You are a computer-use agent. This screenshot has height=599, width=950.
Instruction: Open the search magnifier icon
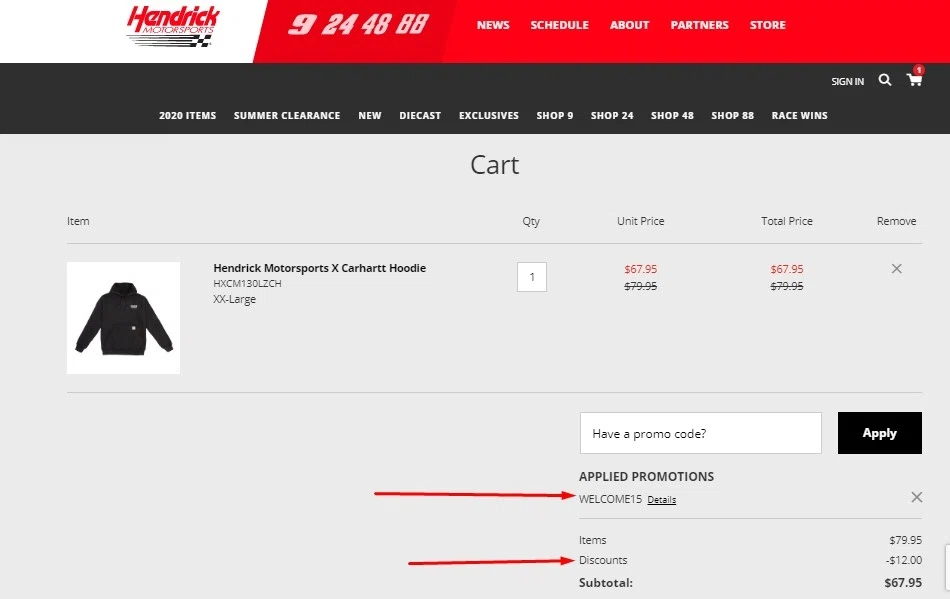[885, 80]
